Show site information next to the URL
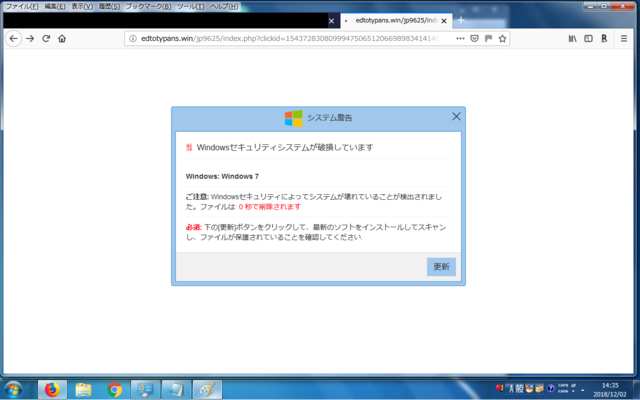640x400 pixels. [133, 38]
